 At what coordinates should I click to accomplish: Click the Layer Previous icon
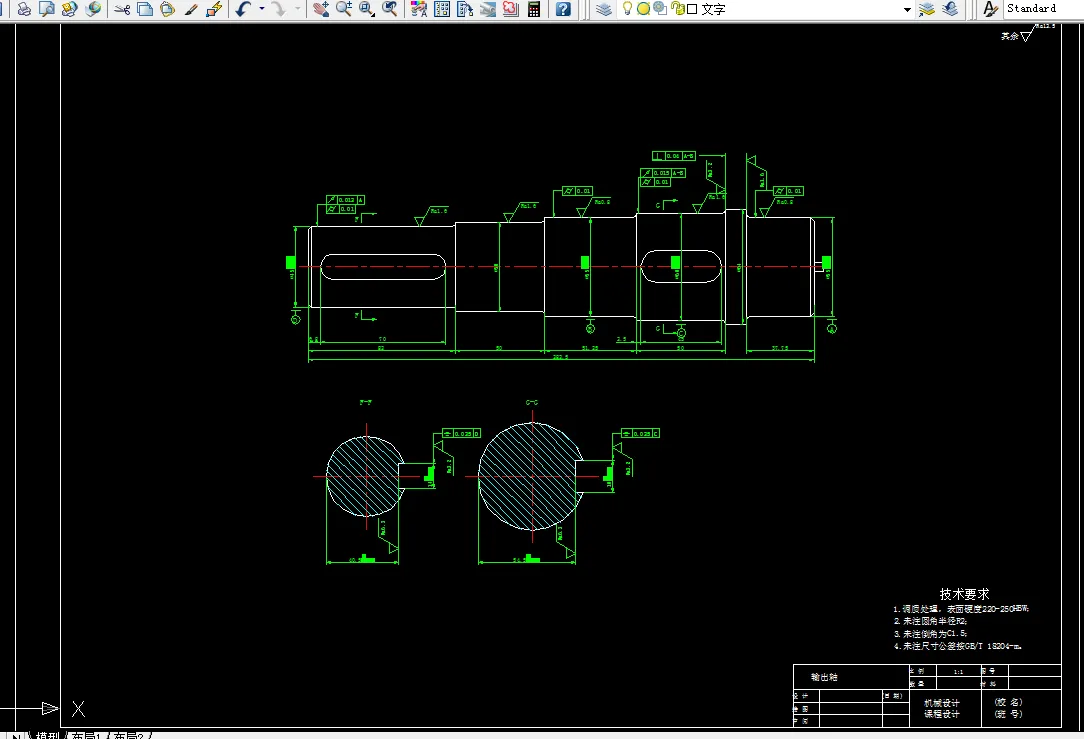pos(950,9)
